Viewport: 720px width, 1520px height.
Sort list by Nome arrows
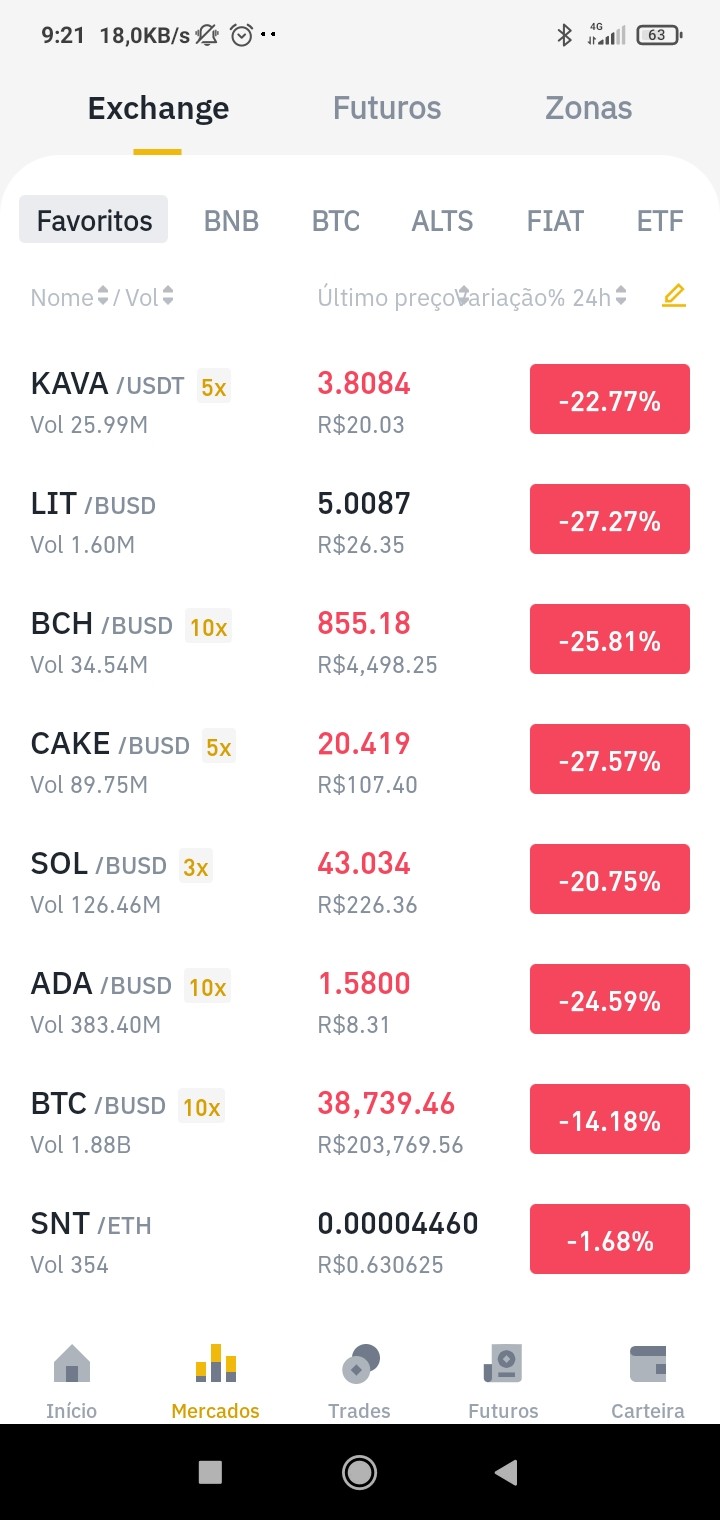102,297
